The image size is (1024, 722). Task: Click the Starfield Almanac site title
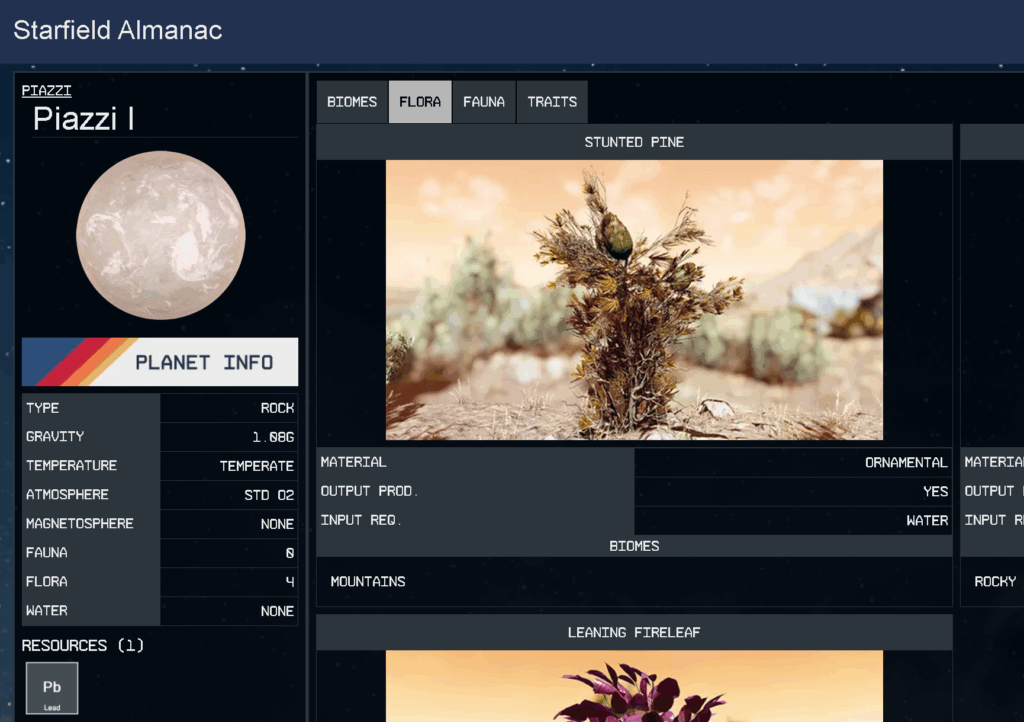pos(118,30)
